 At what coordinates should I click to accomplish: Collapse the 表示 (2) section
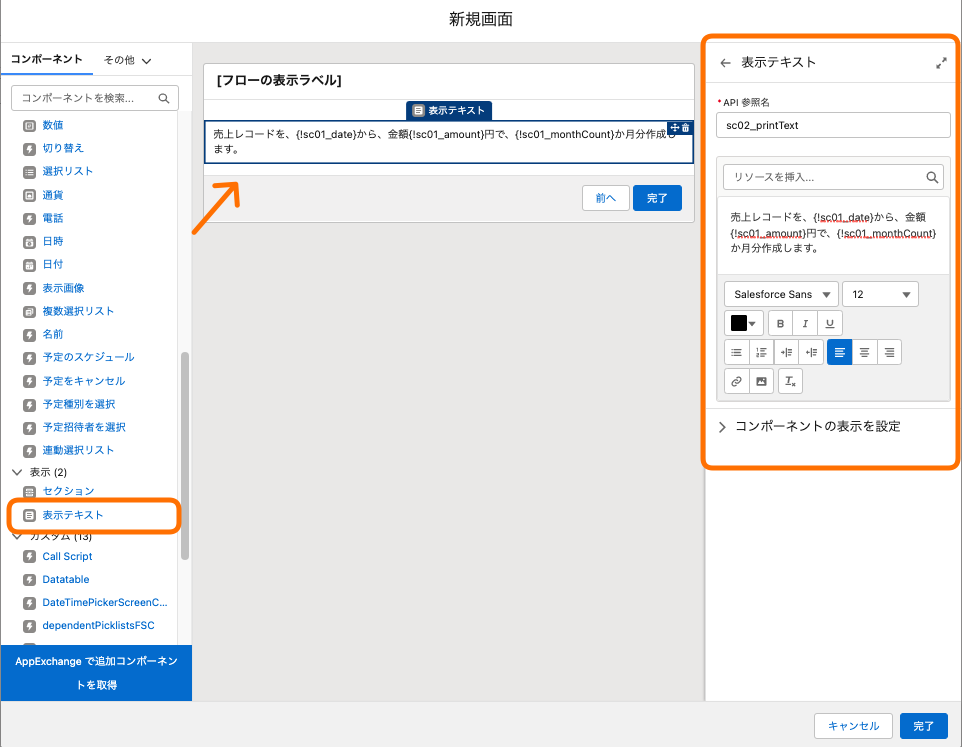point(17,472)
